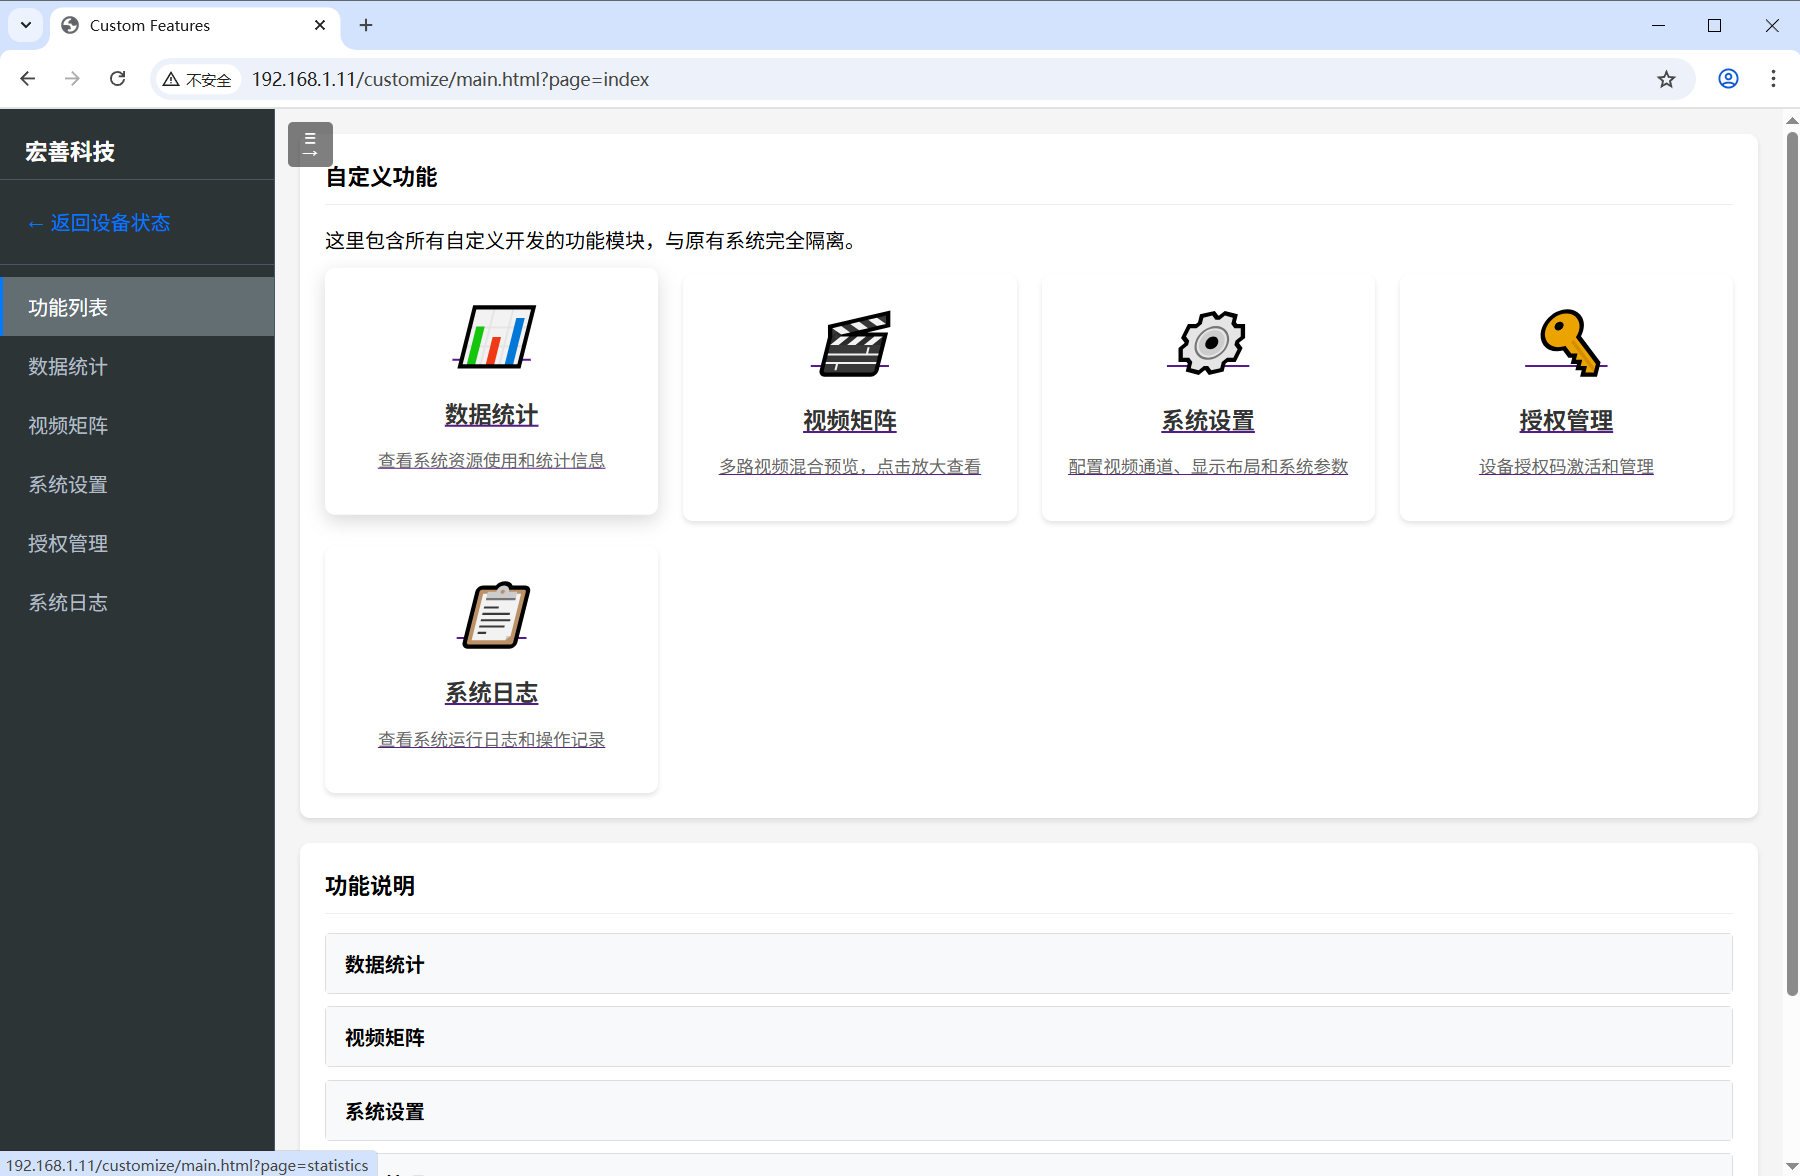Click the golden key icon for 授权管理
Screen dimensions: 1800x1176
1569,343
